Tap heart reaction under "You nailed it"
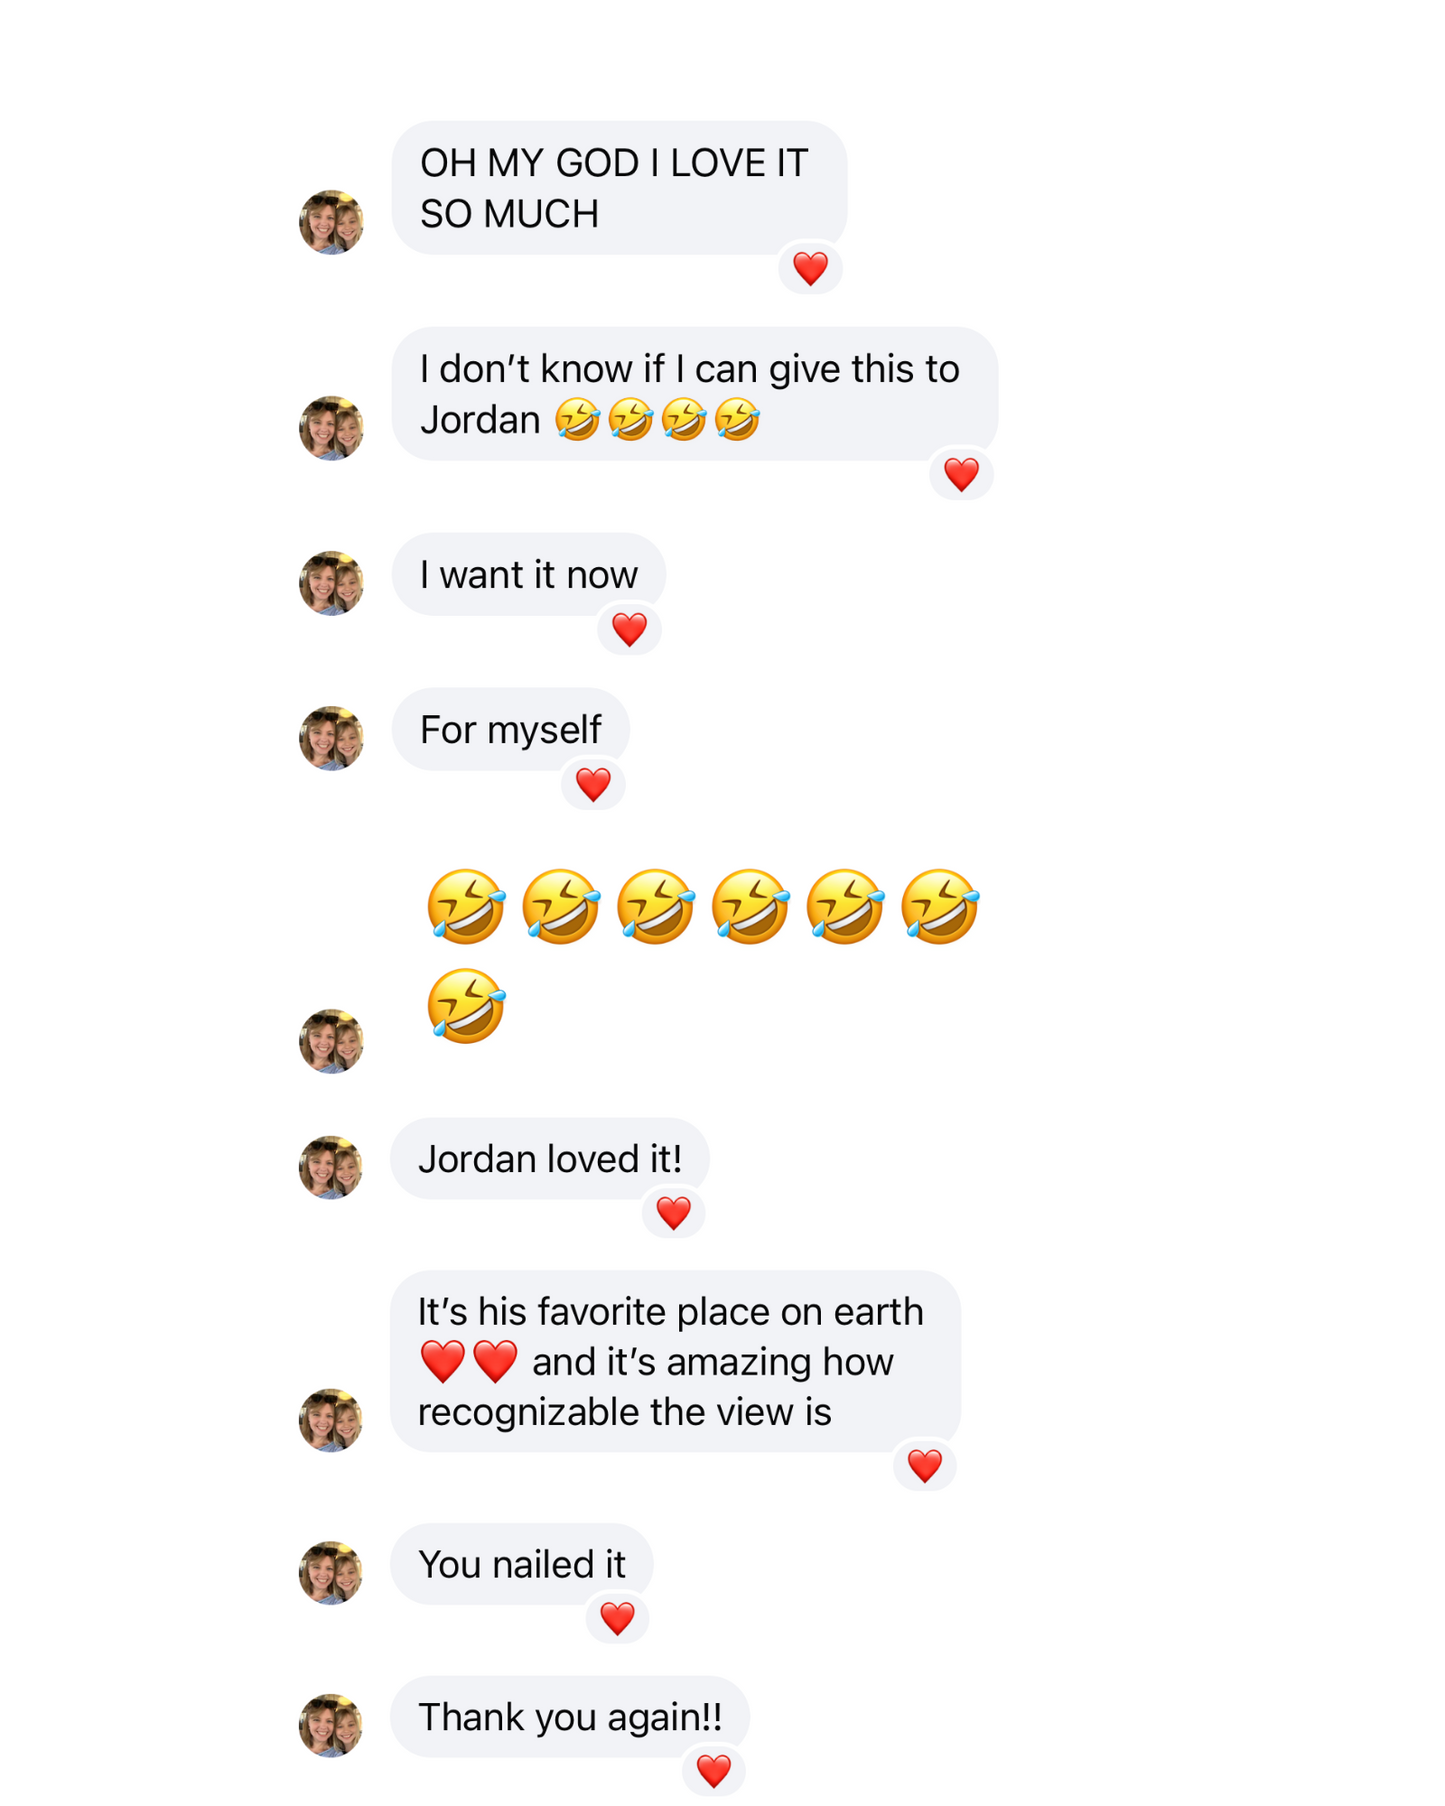Screen dimensions: 1445x1806 click(x=617, y=1618)
